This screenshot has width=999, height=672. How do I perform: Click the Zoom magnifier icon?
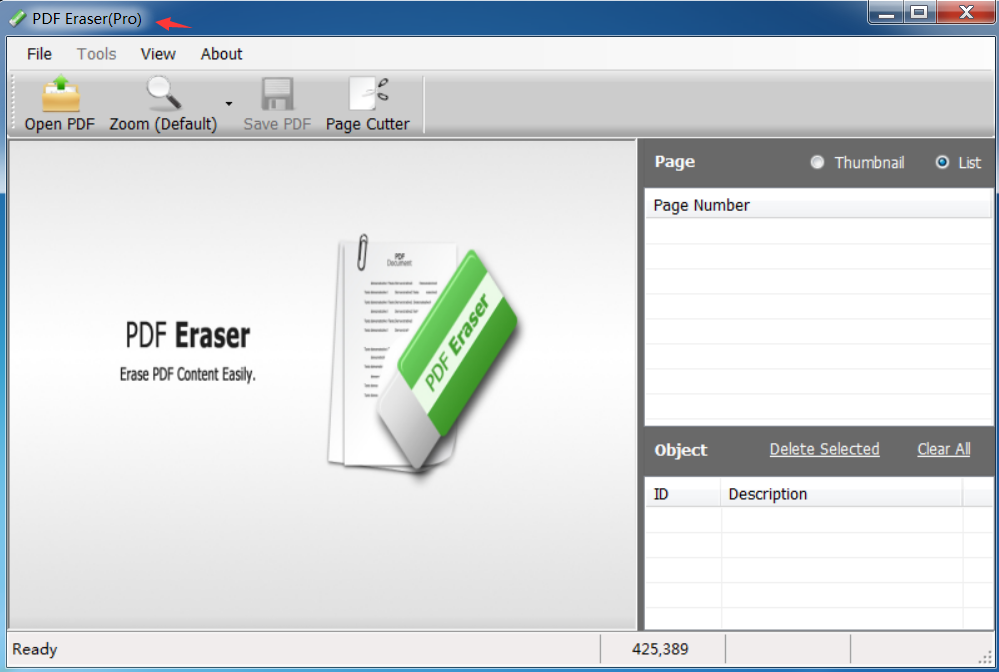(x=163, y=94)
